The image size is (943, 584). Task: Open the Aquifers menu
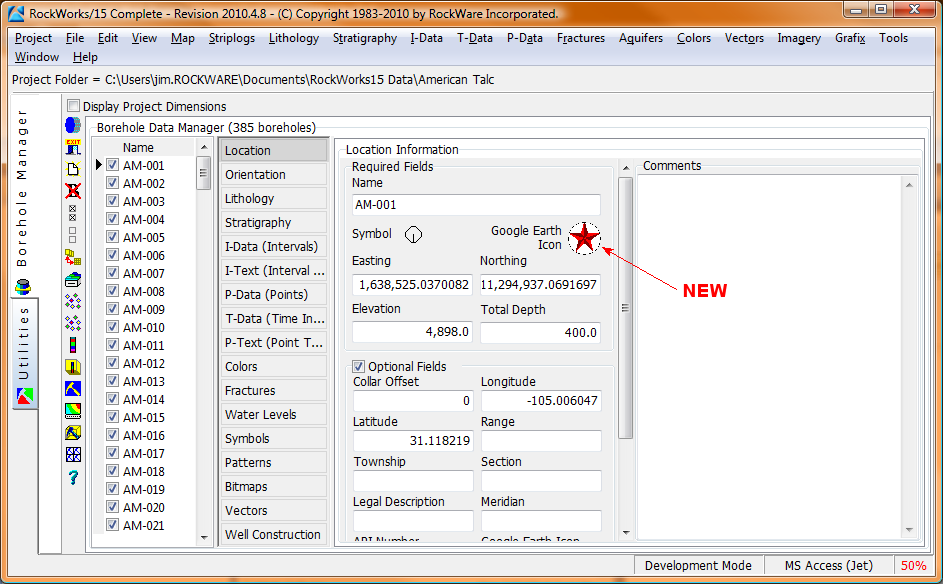(x=640, y=38)
